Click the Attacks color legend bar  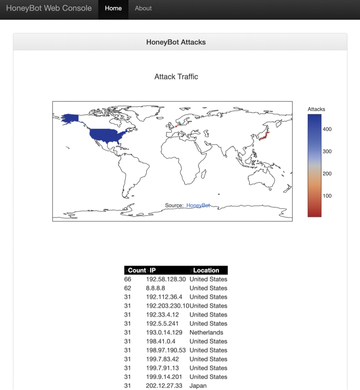314,165
